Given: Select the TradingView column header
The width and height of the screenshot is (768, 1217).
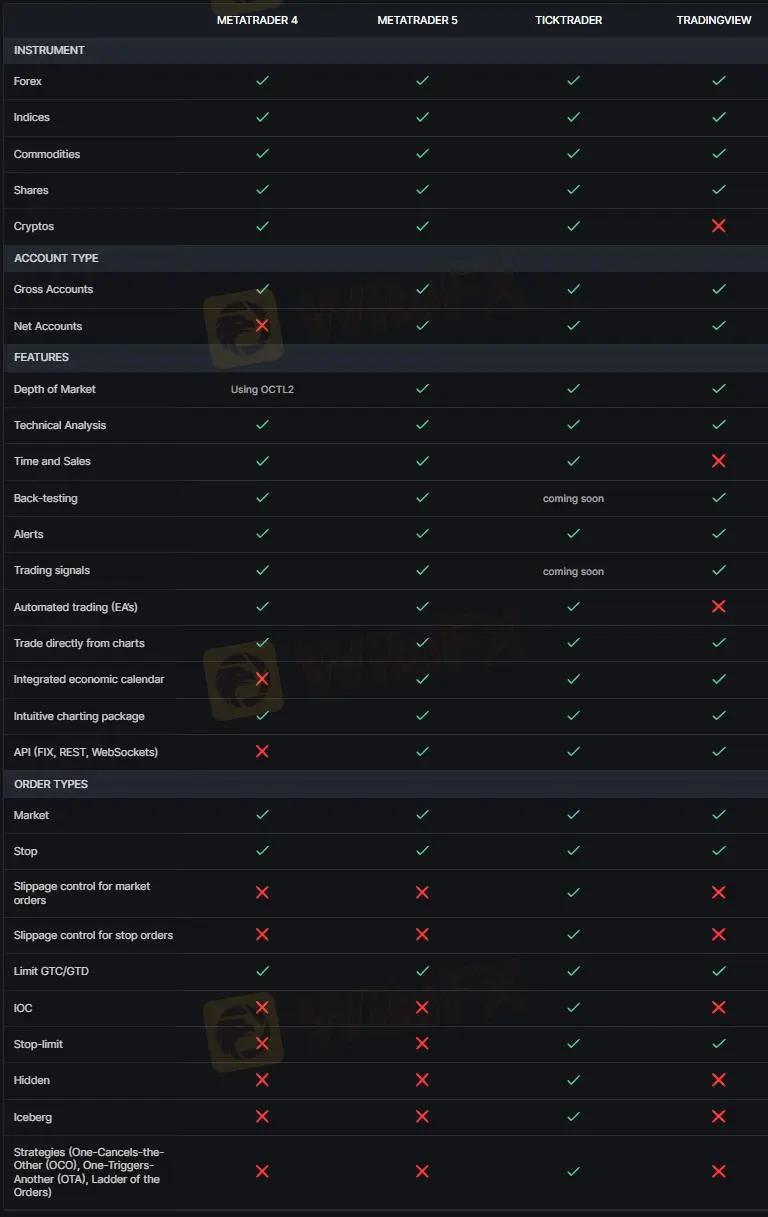Looking at the screenshot, I should click(x=714, y=20).
